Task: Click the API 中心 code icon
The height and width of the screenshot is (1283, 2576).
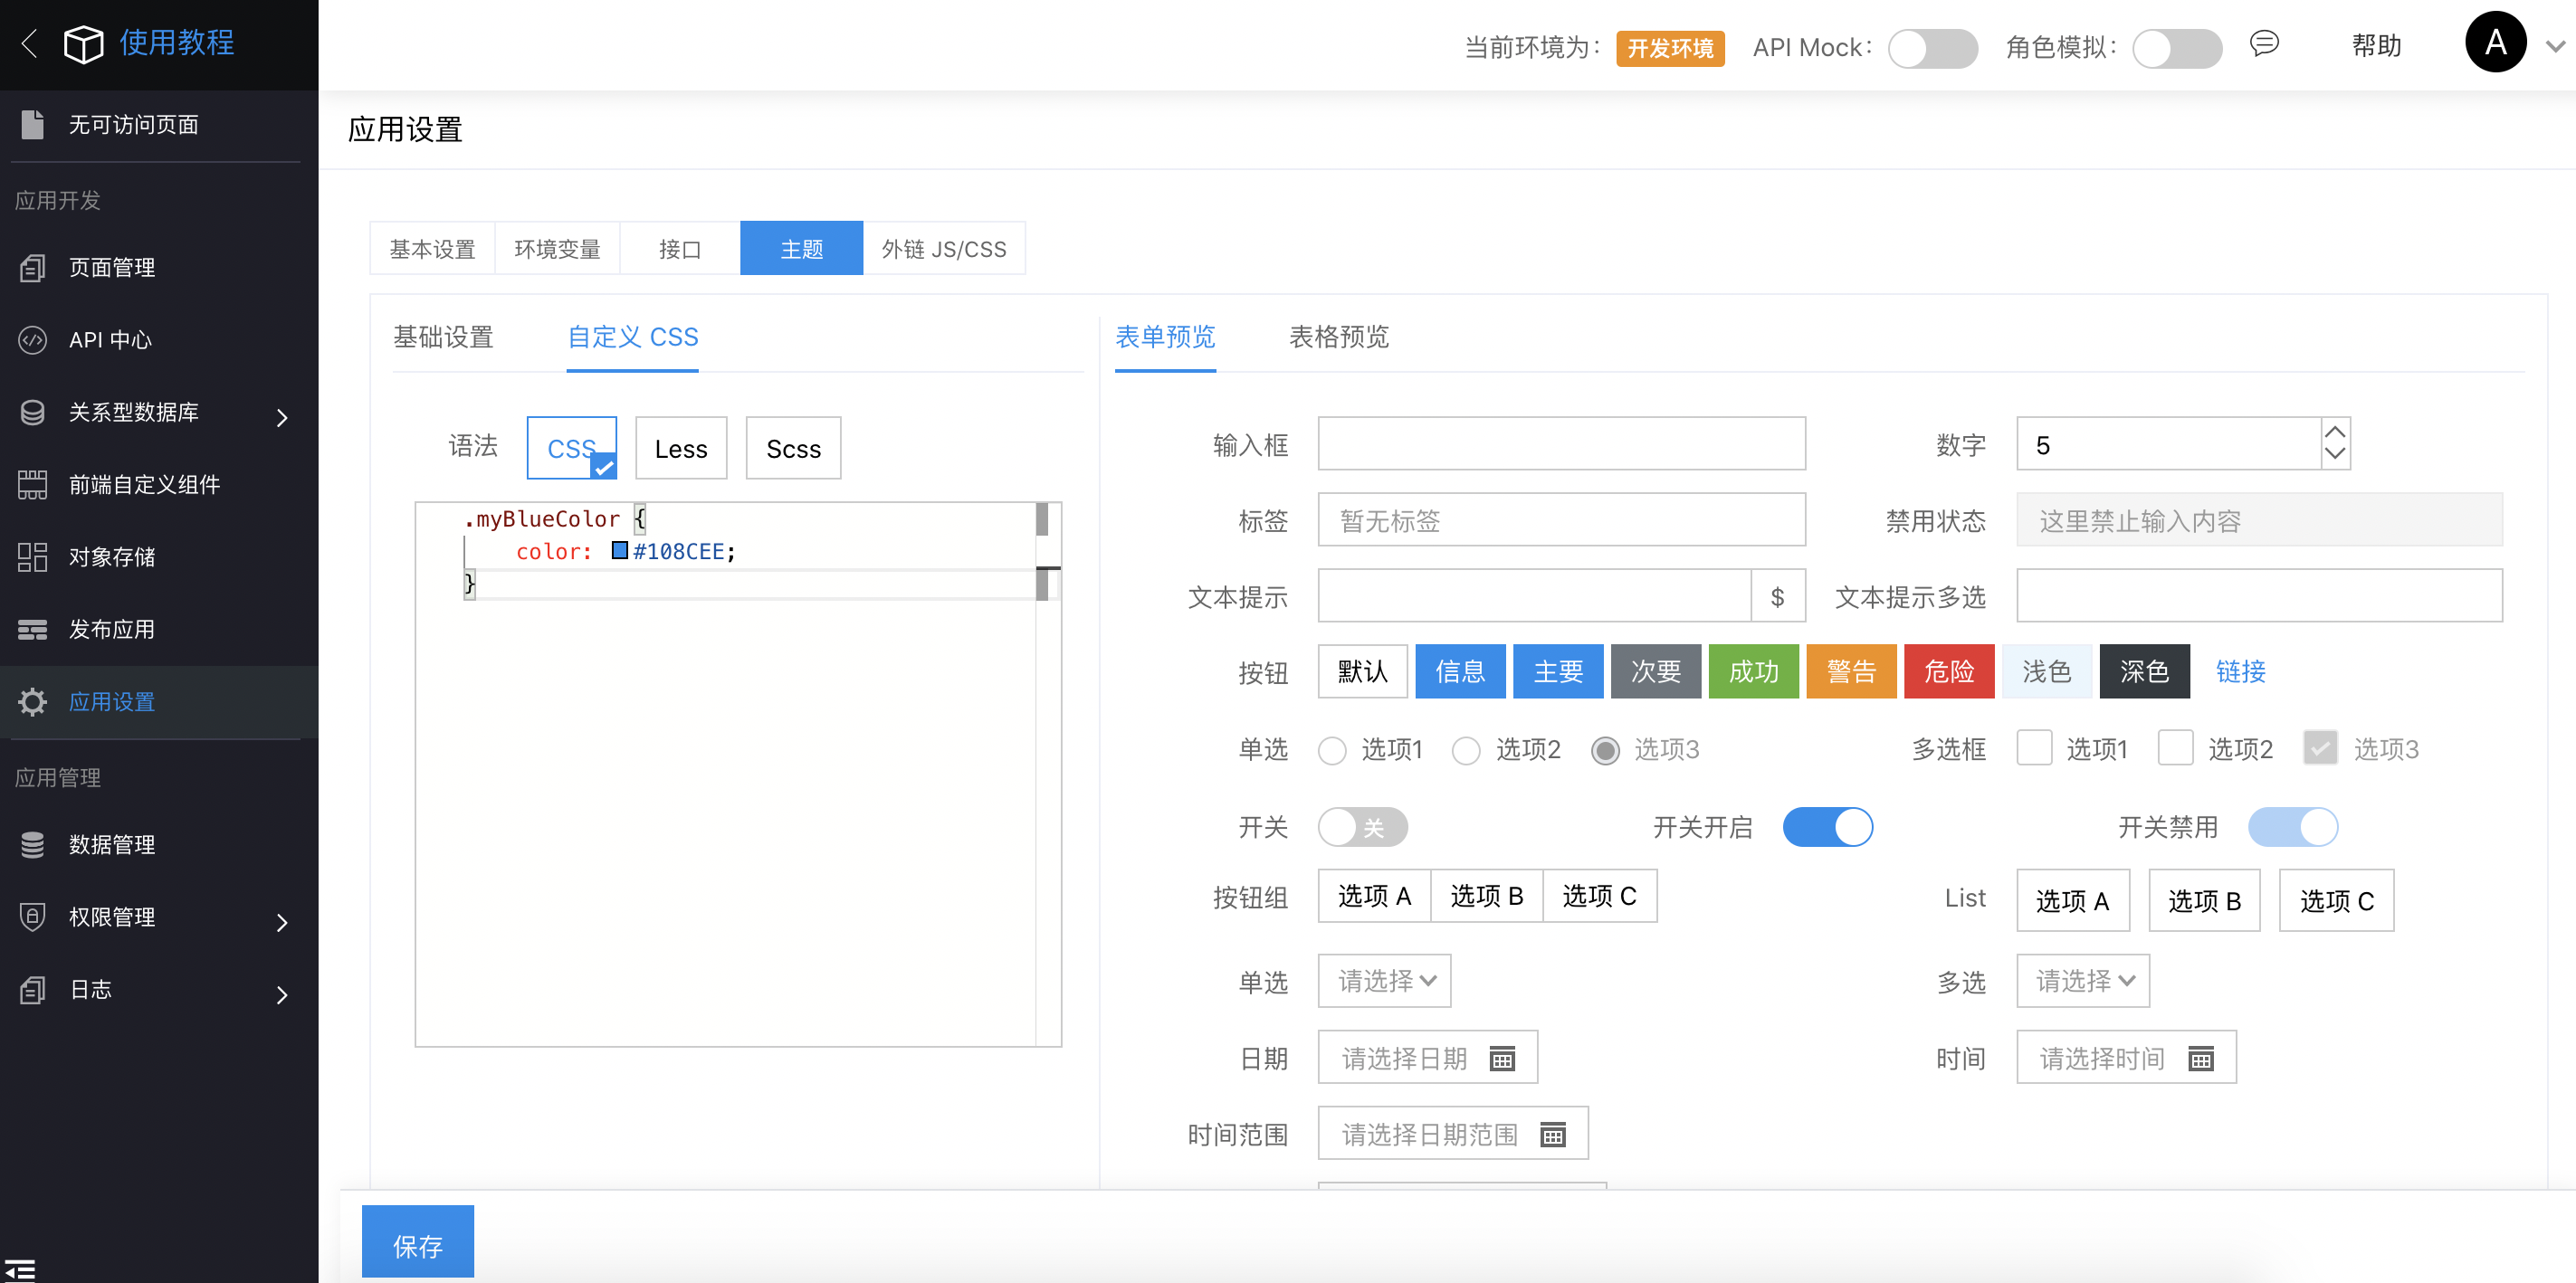Action: click(x=32, y=339)
